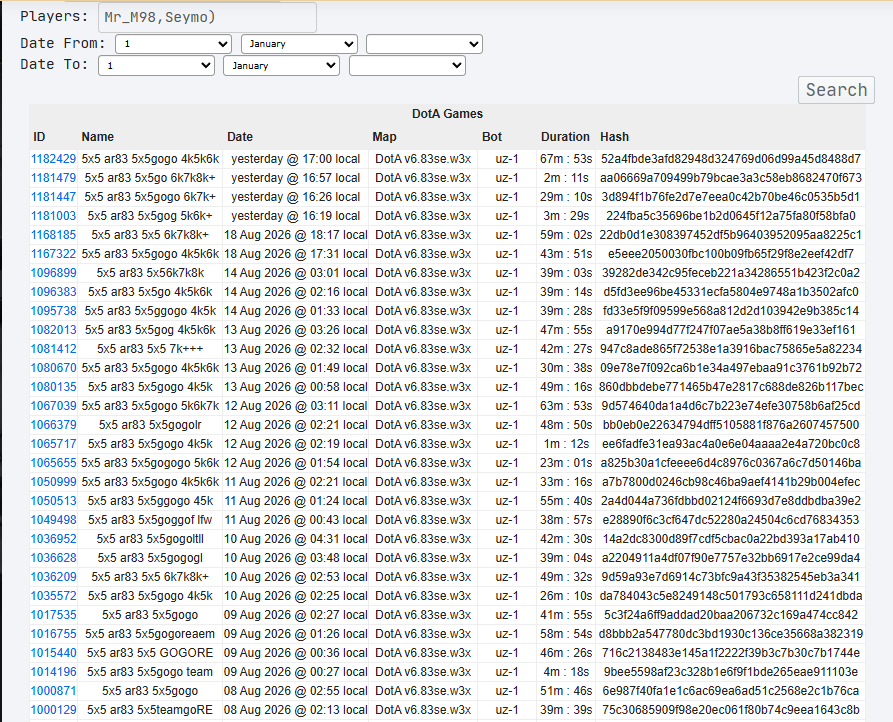Open the Date To day dropdown

(x=156, y=65)
